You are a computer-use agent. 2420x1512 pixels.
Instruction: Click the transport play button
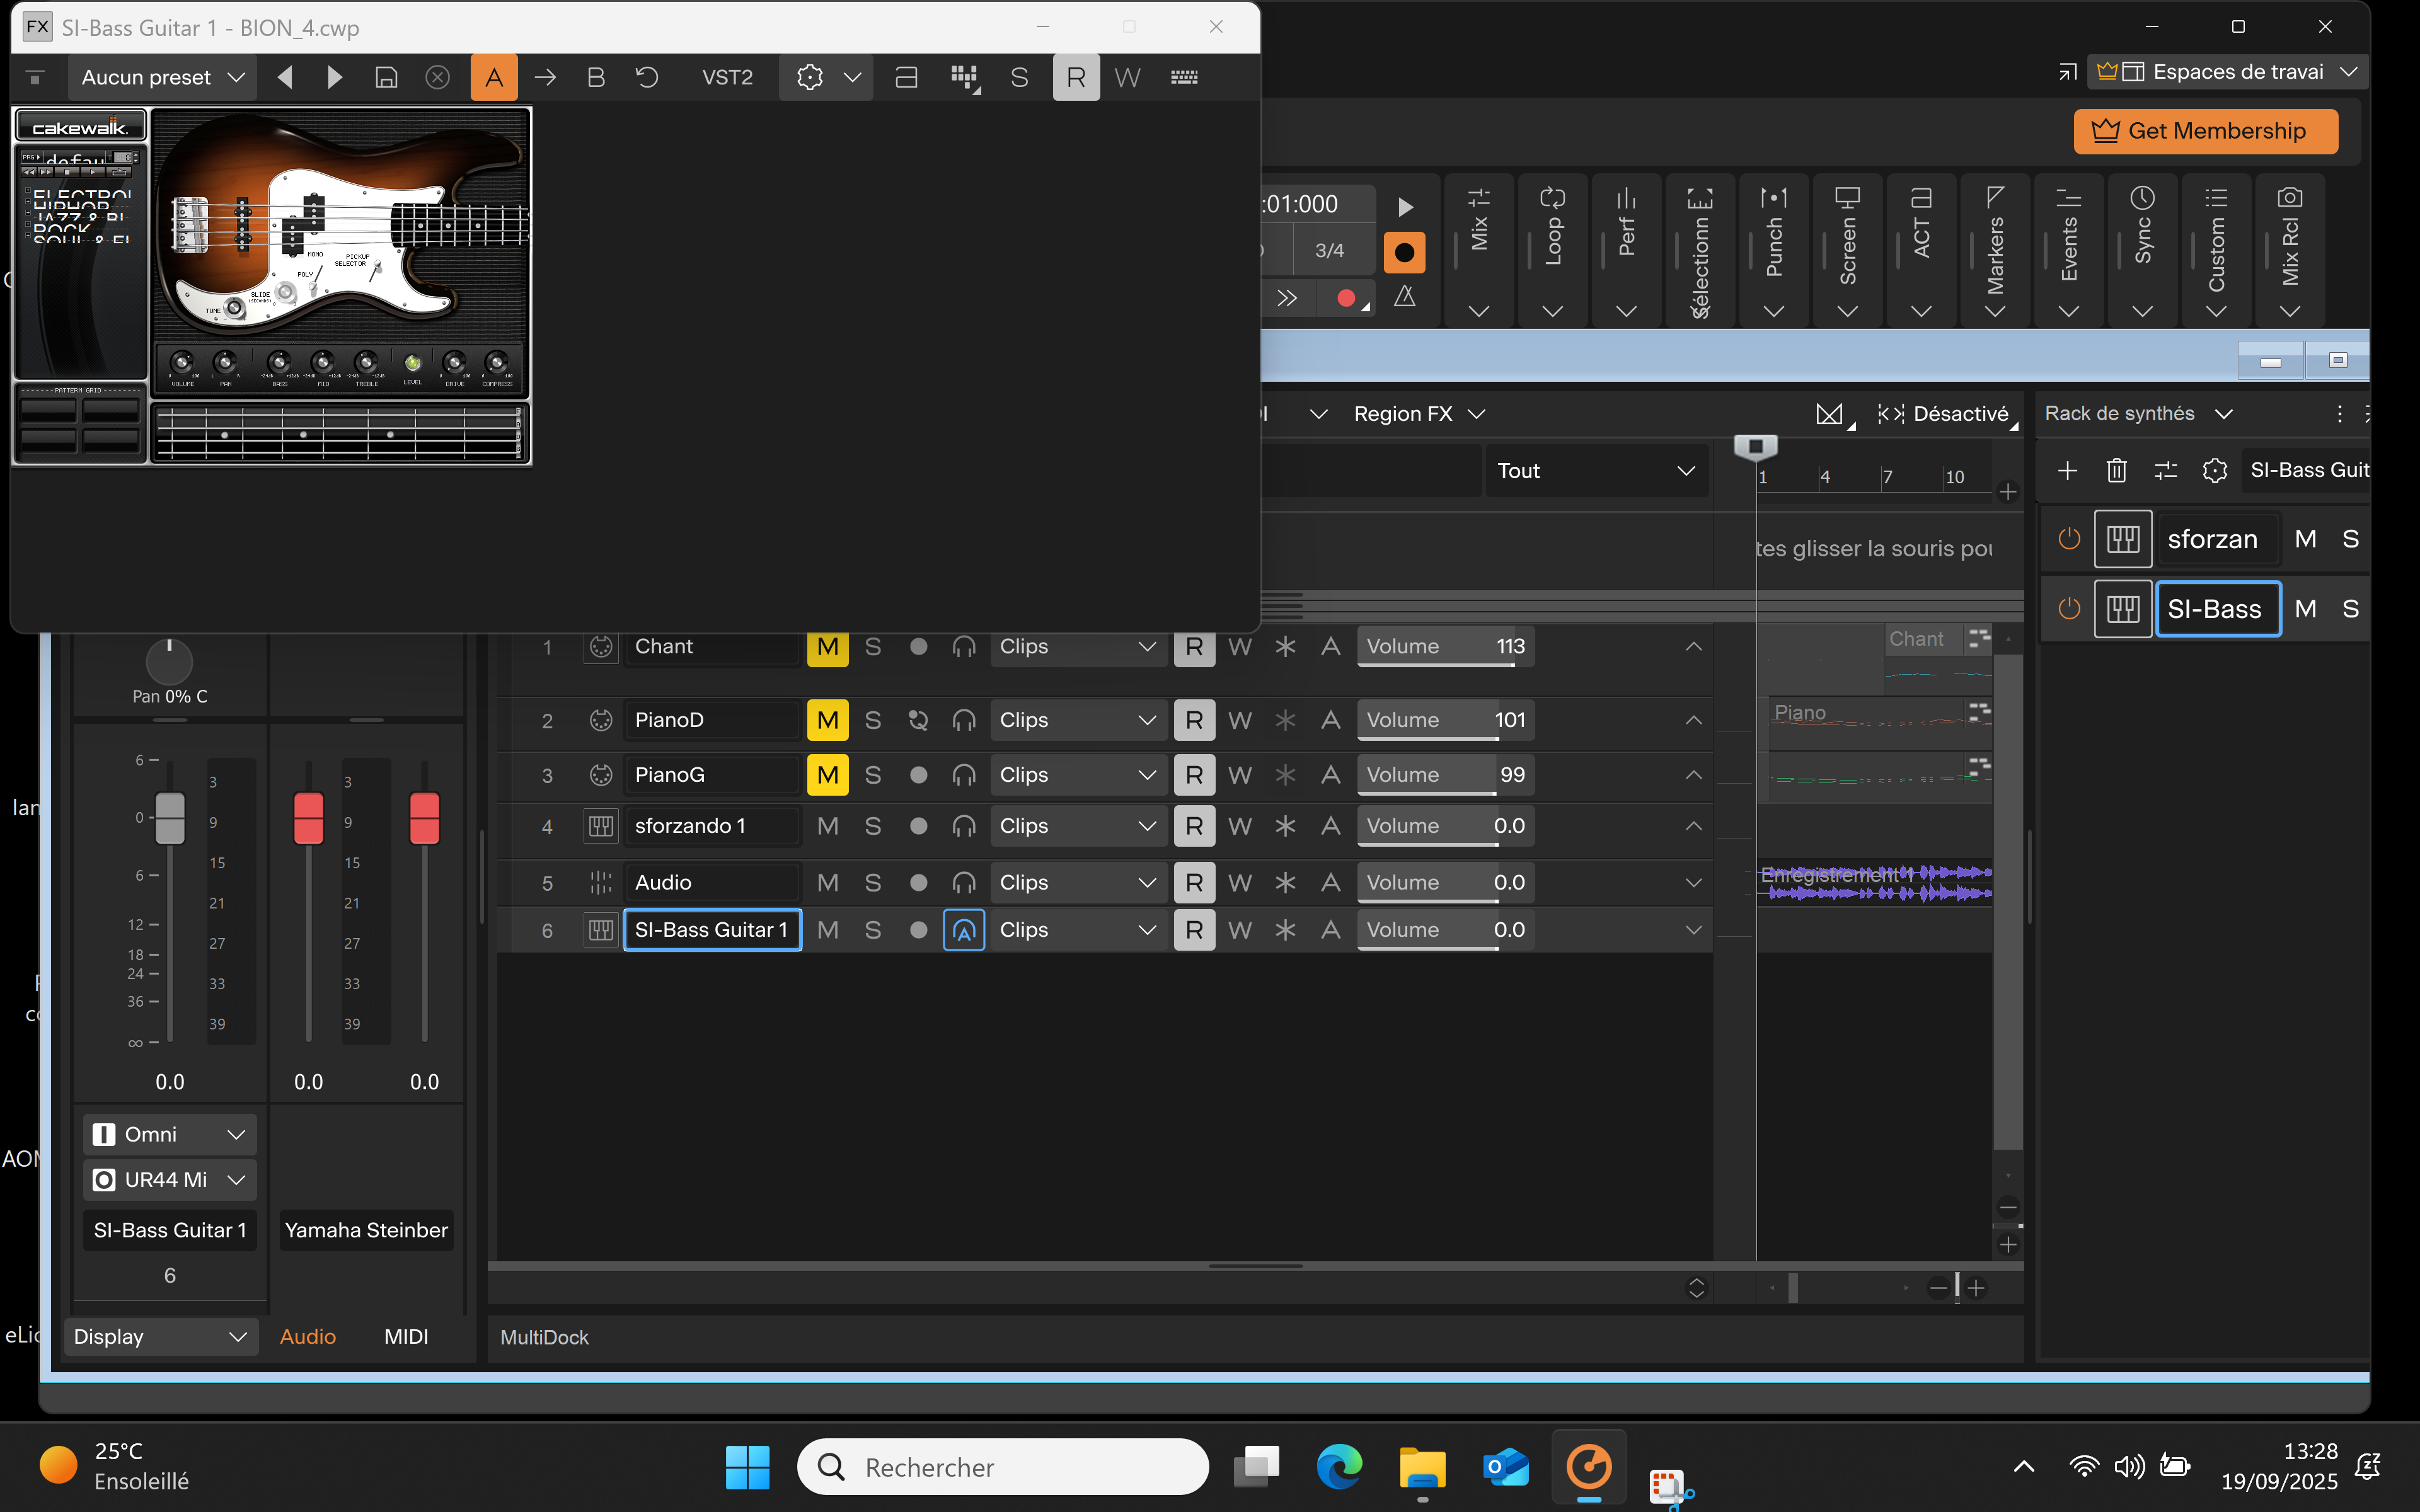click(x=1404, y=207)
